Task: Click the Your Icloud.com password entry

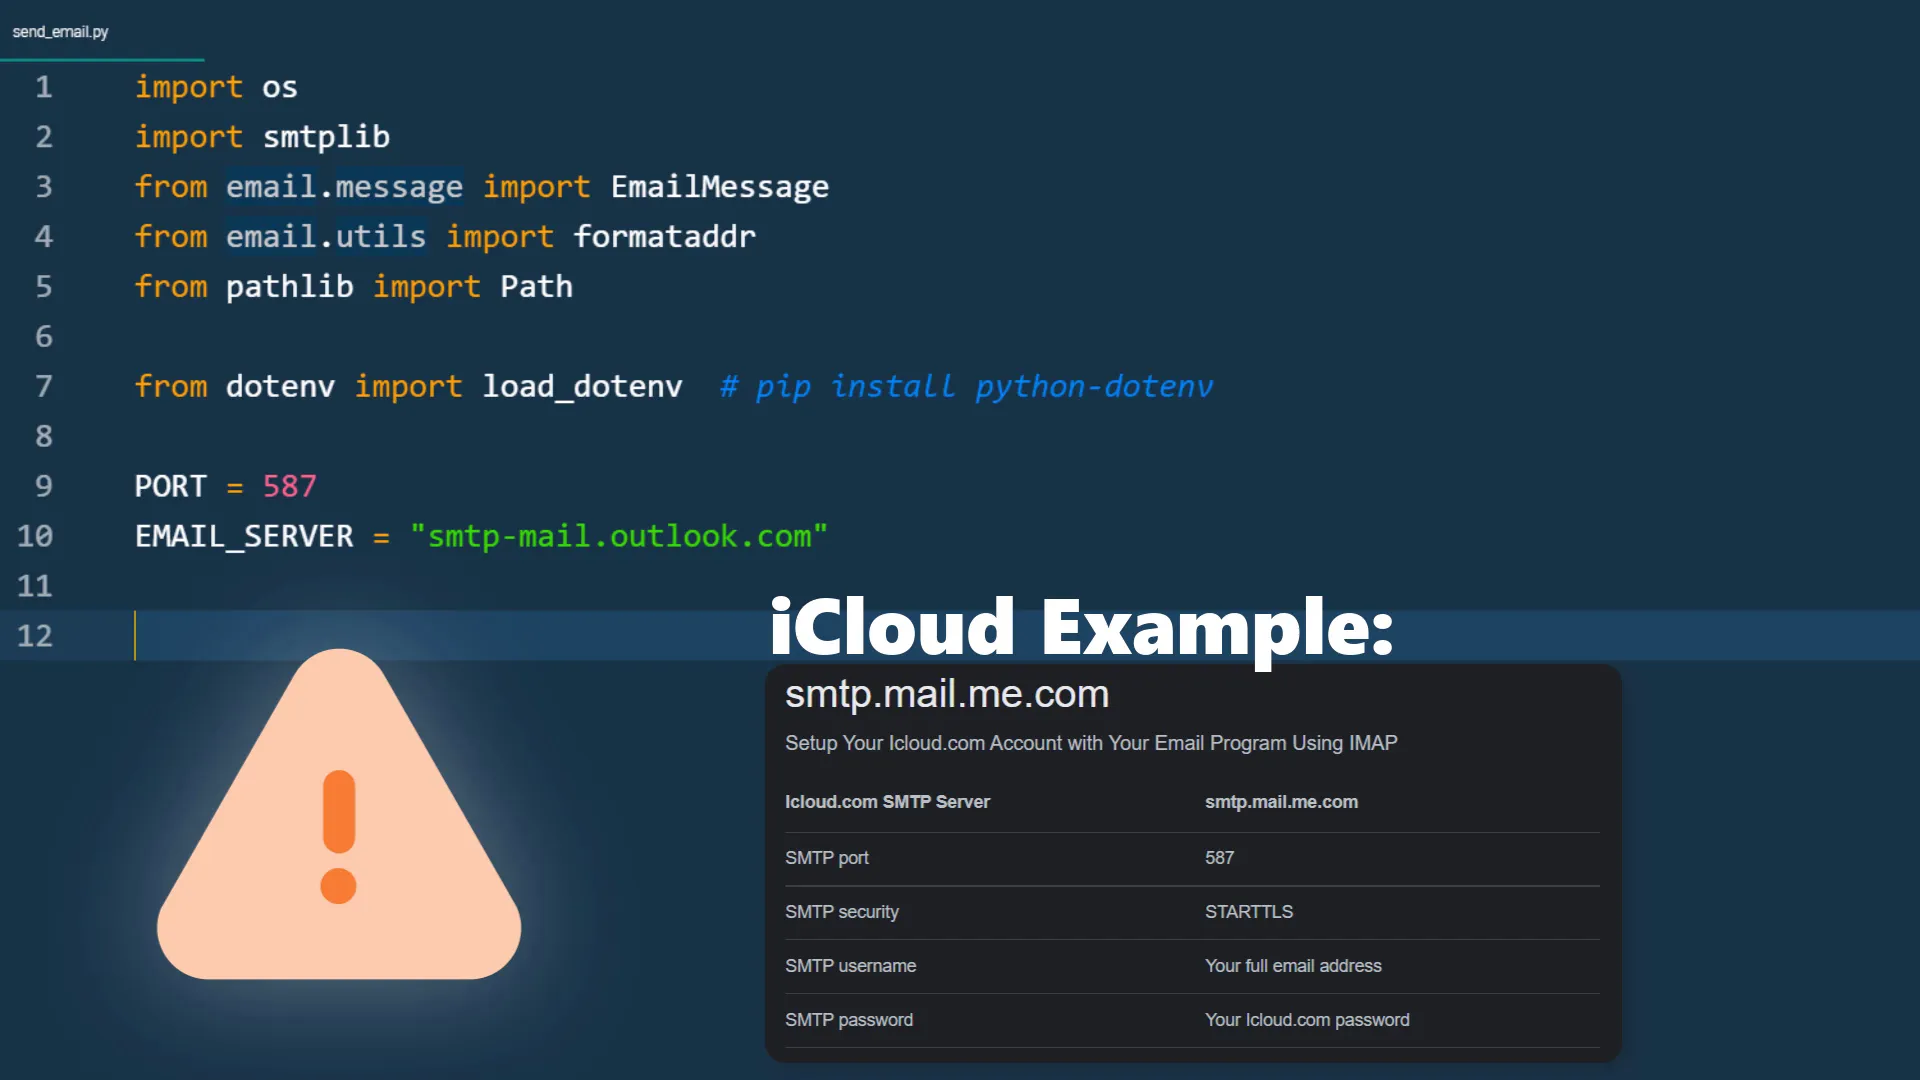Action: 1307,1019
